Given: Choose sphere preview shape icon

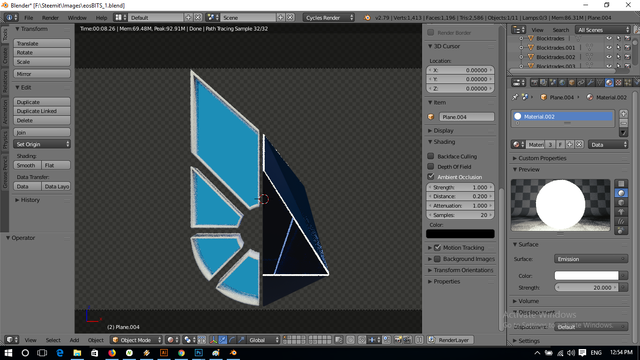Looking at the screenshot, I should [x=621, y=193].
